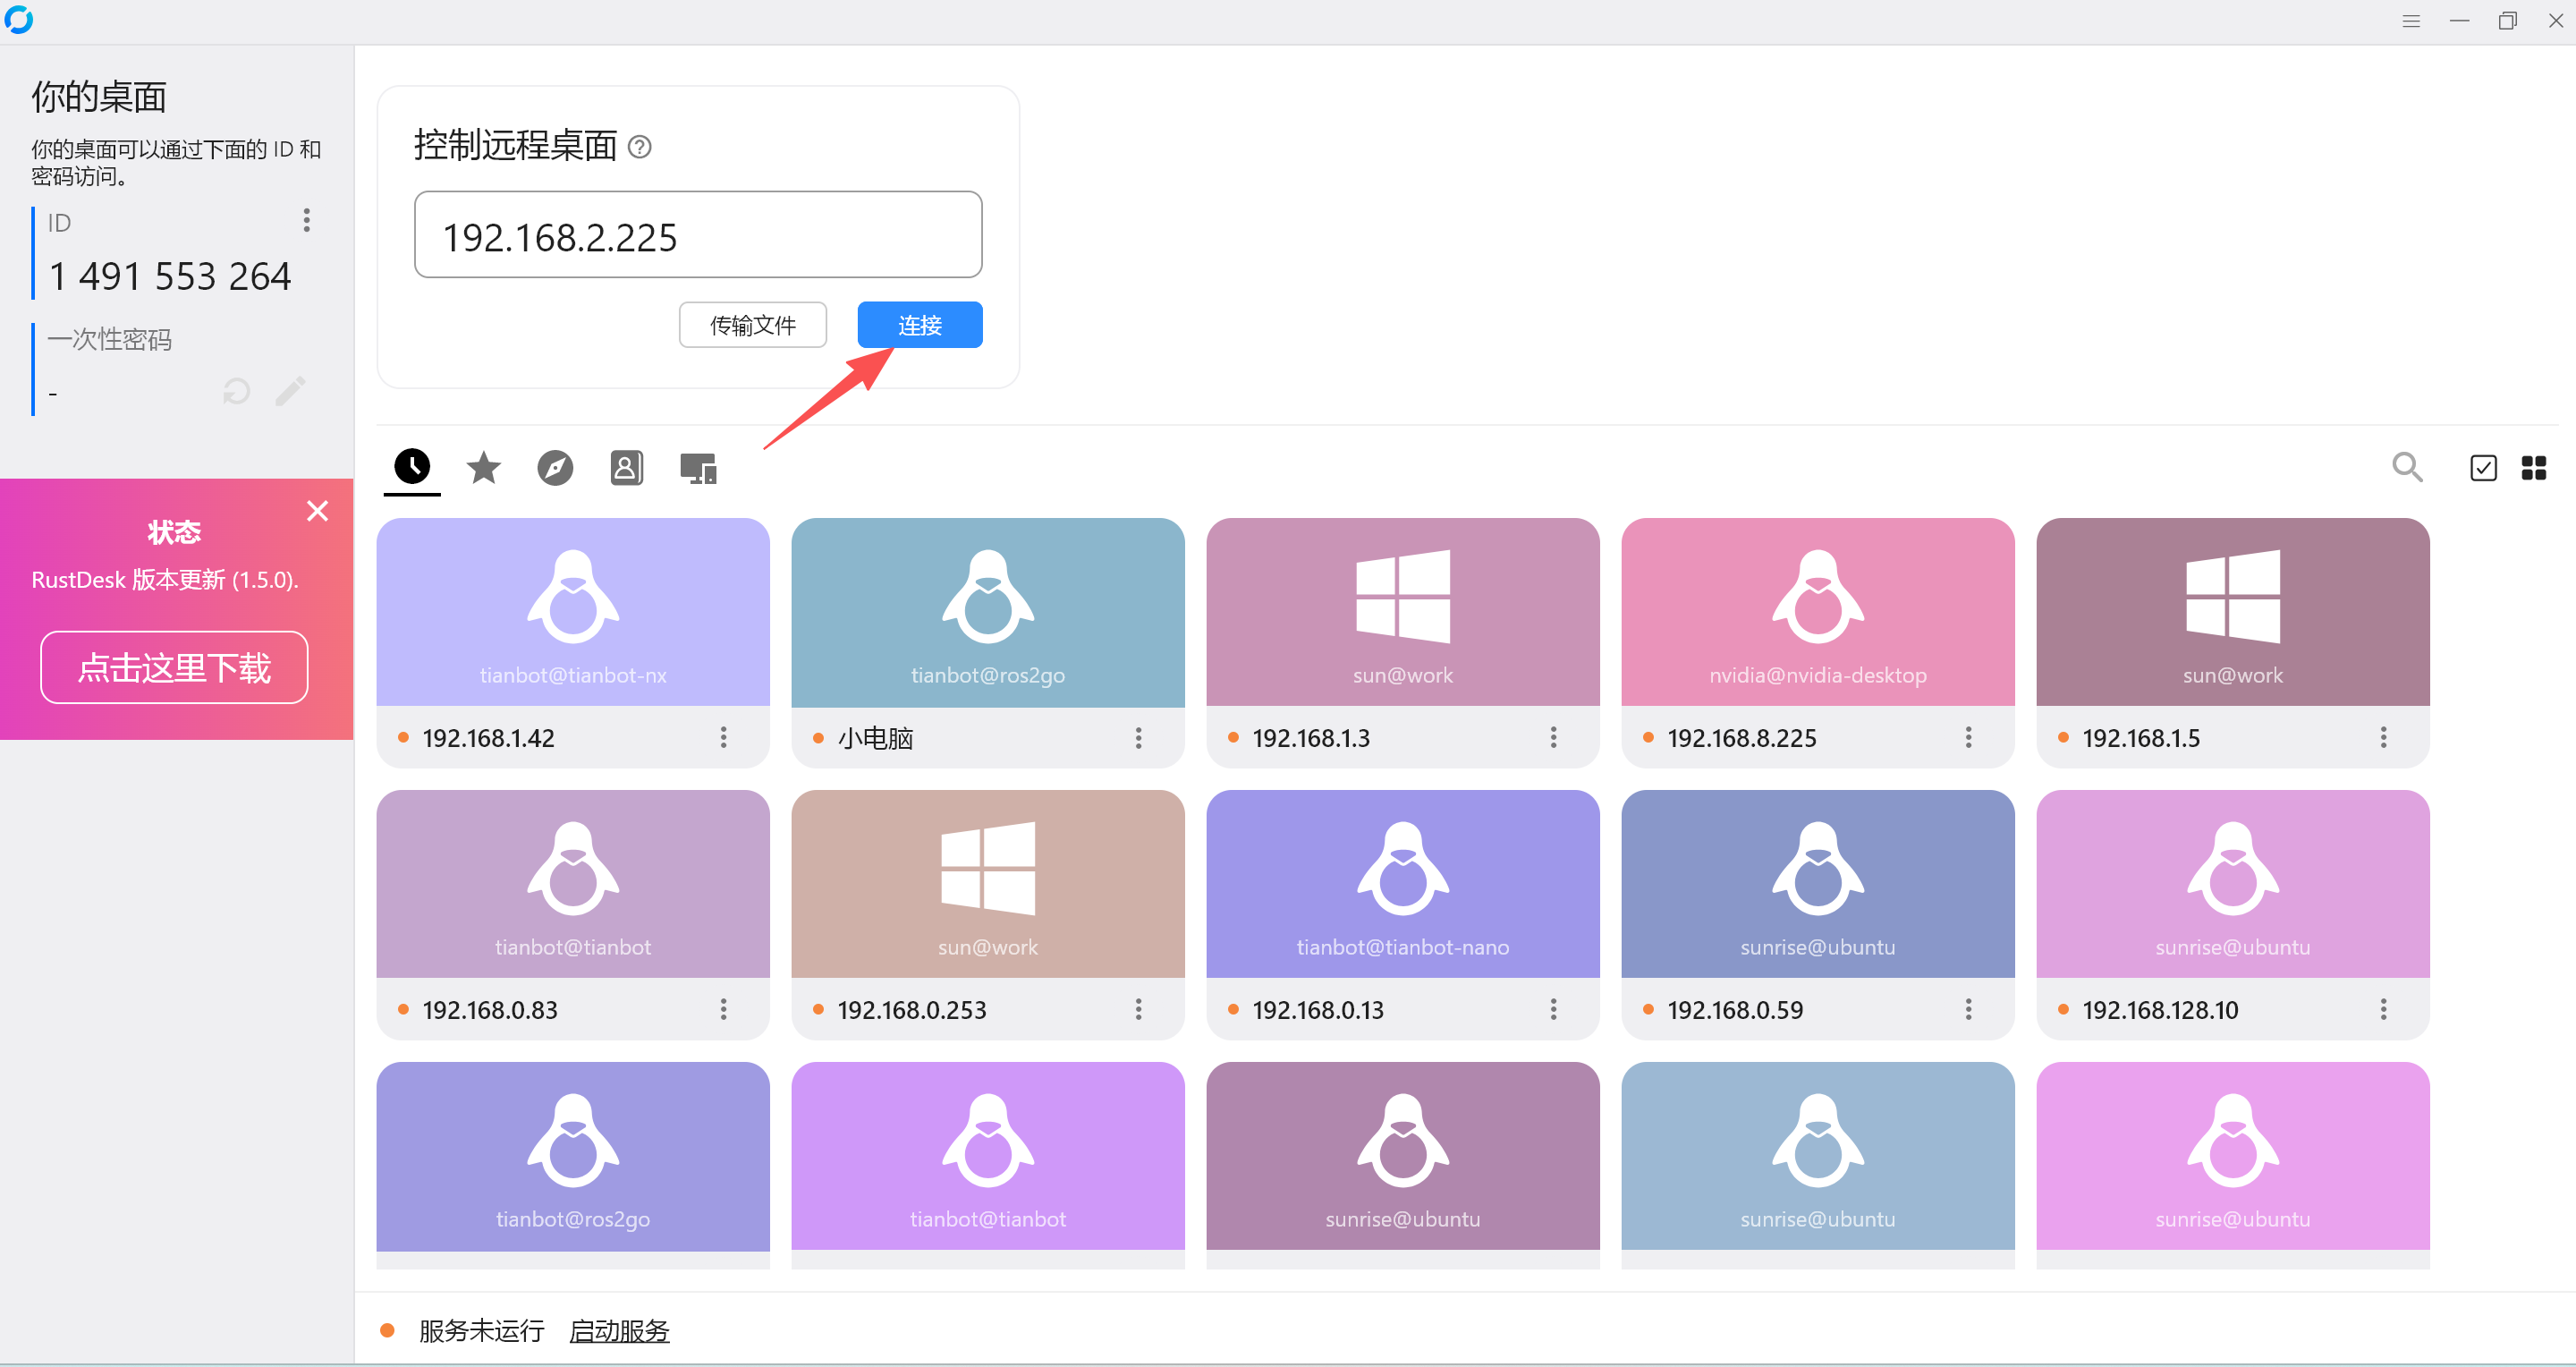Open the Recent sessions clock tab
The image size is (2576, 1367).
[x=412, y=466]
